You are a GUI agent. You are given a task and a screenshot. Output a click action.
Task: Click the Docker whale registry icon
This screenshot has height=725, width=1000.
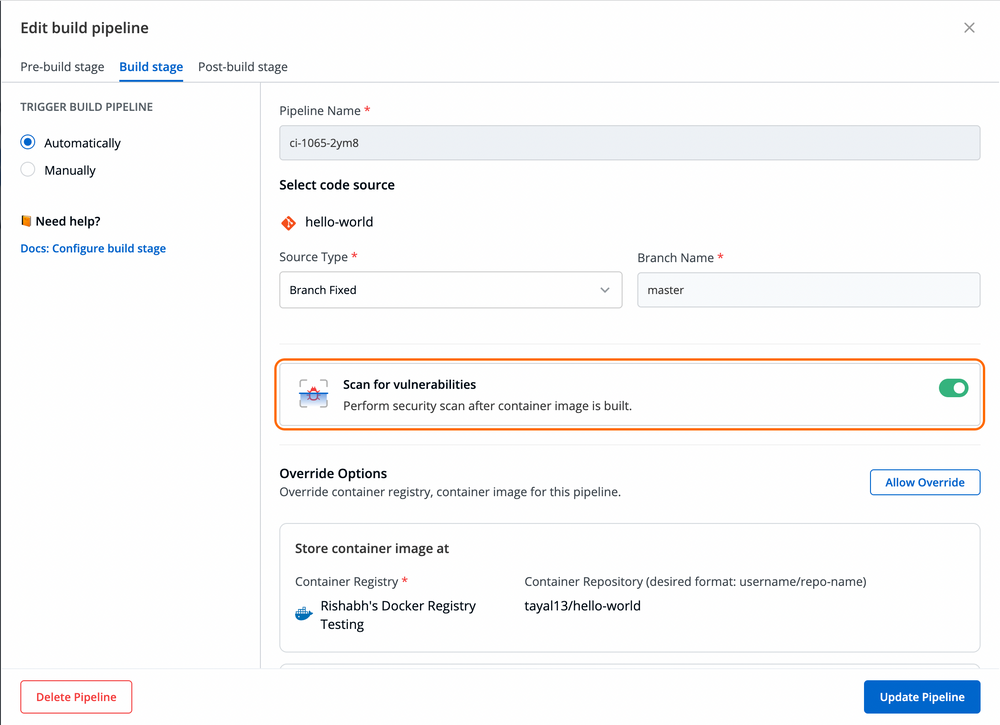click(x=303, y=613)
